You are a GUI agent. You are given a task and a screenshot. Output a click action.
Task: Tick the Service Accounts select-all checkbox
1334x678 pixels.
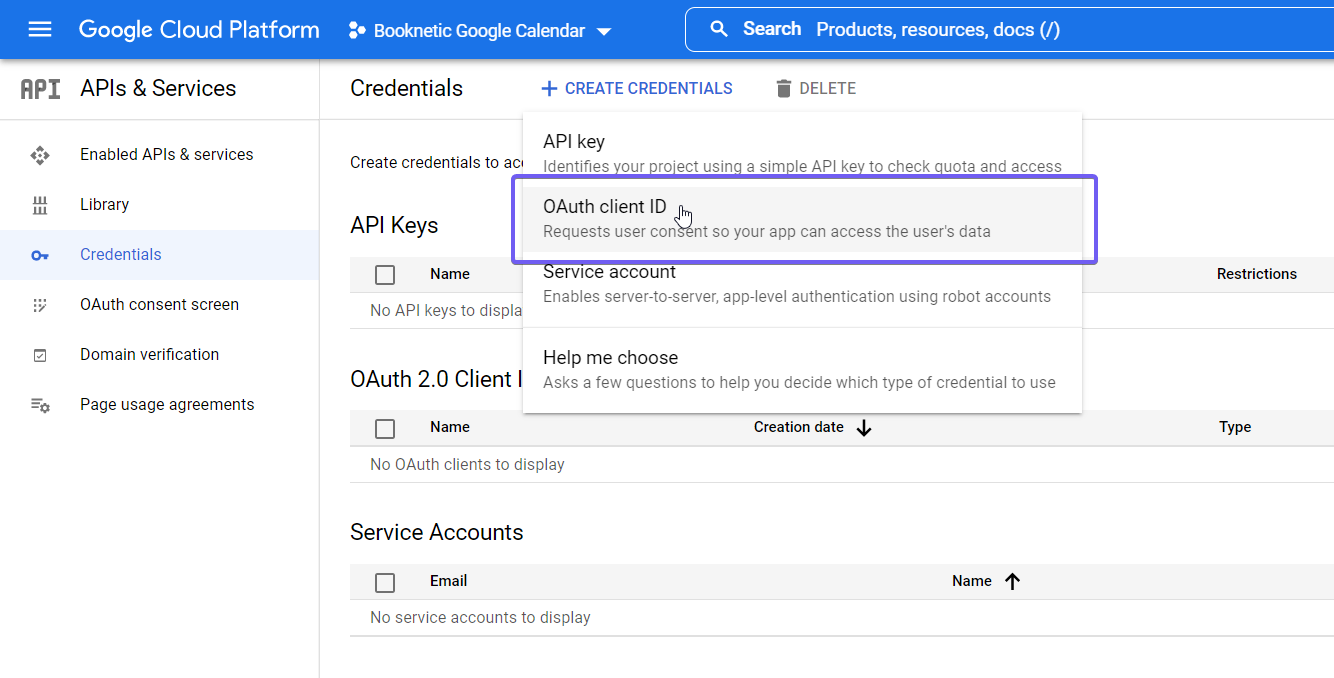[385, 582]
